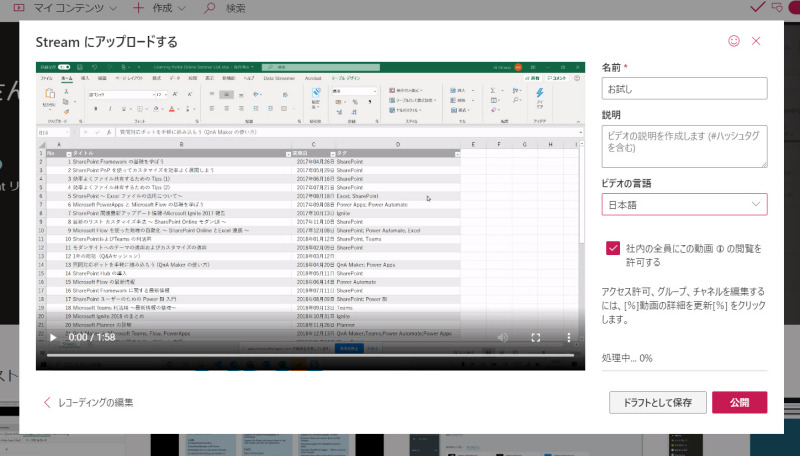The width and height of the screenshot is (800, 456).
Task: Enter fullscreen for the video preview
Action: point(536,338)
